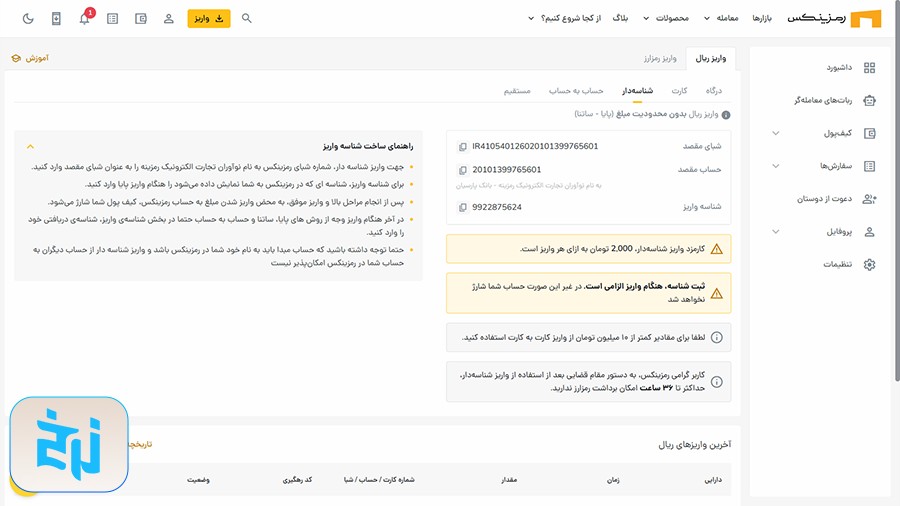Click the search magnifier icon

pyautogui.click(x=247, y=18)
